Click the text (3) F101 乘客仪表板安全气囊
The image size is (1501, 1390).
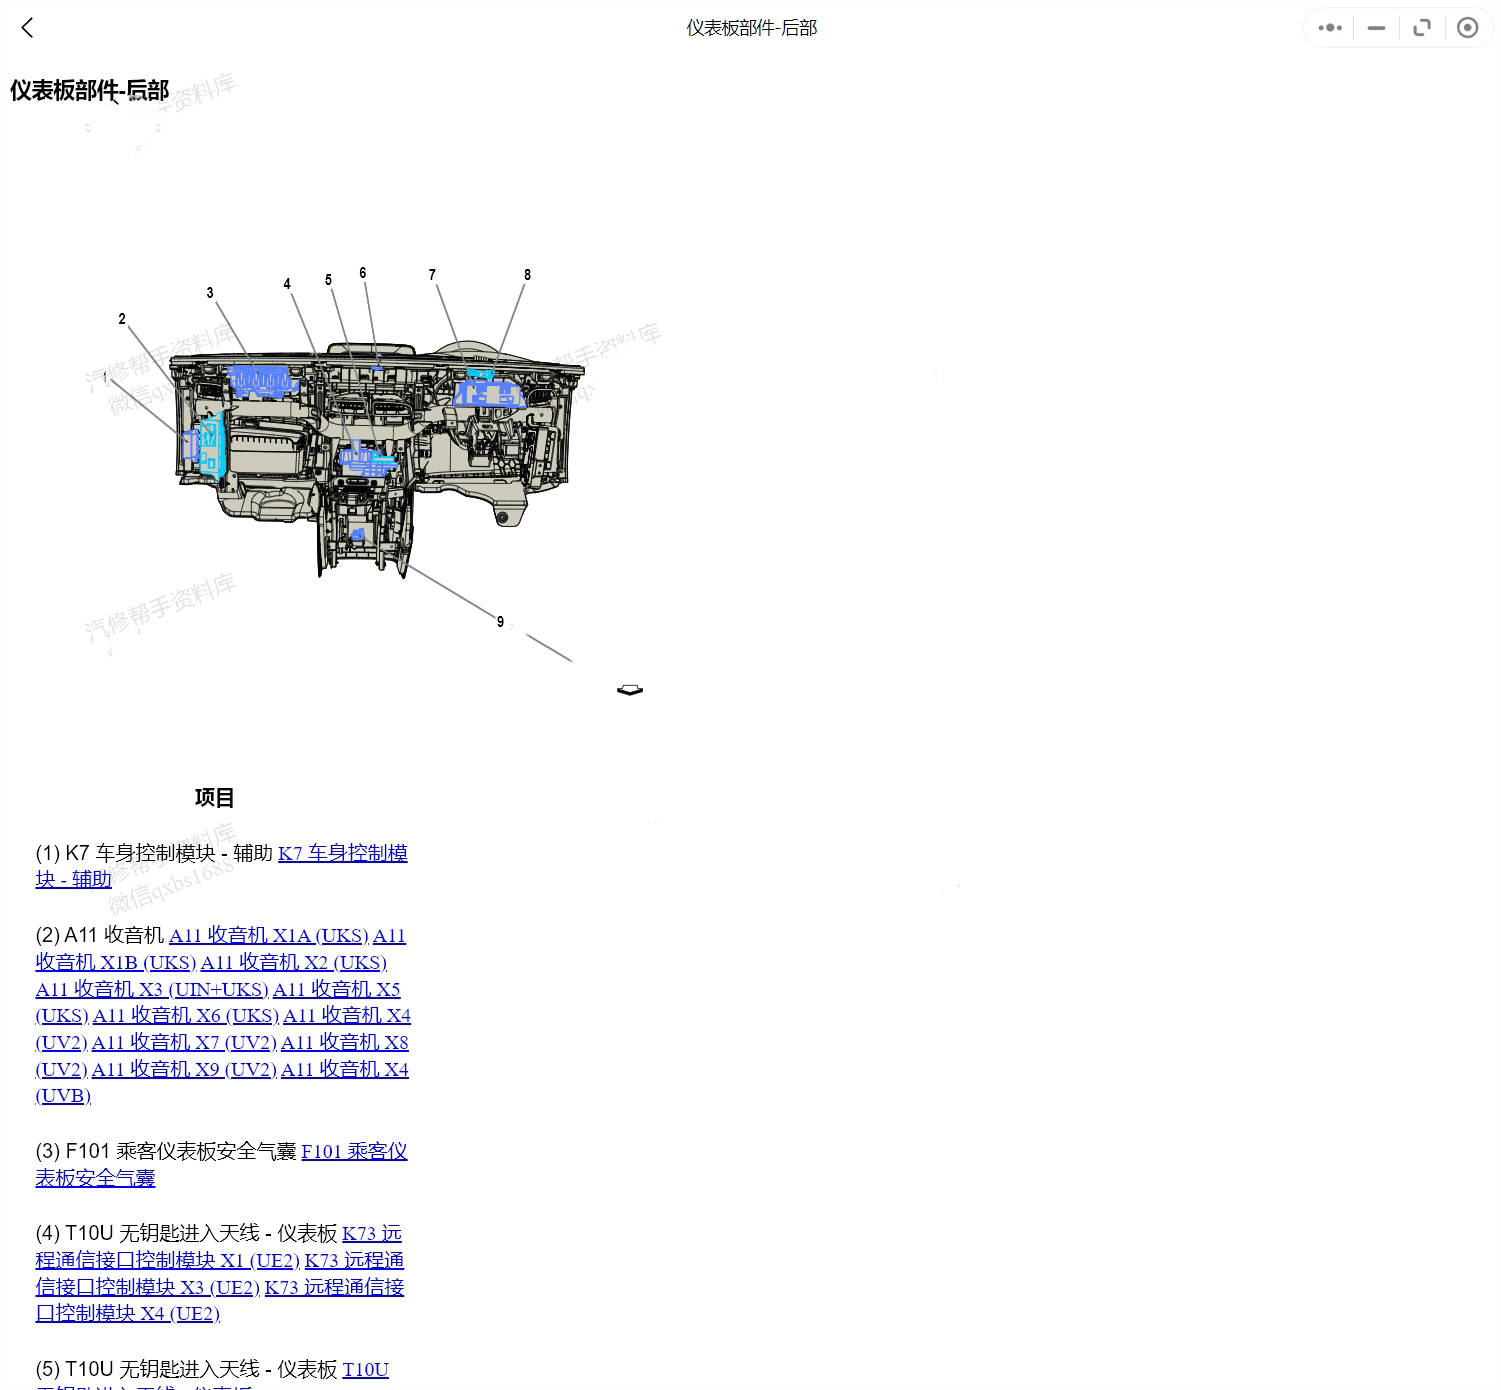(x=166, y=1152)
